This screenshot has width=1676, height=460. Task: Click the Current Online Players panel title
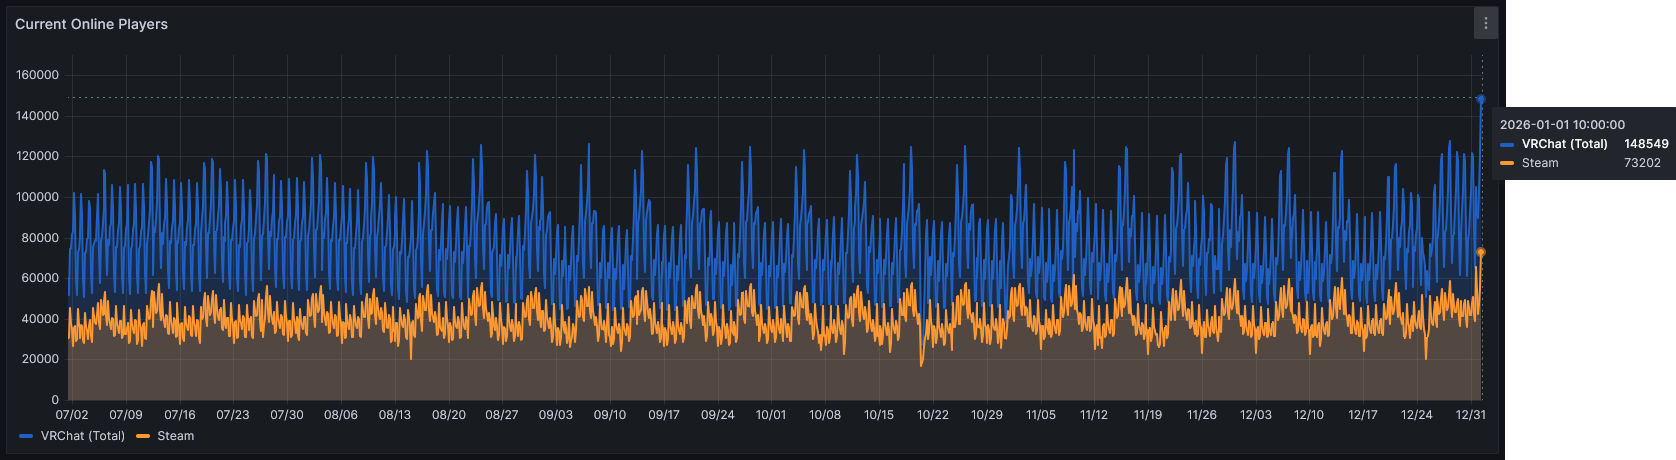click(91, 24)
